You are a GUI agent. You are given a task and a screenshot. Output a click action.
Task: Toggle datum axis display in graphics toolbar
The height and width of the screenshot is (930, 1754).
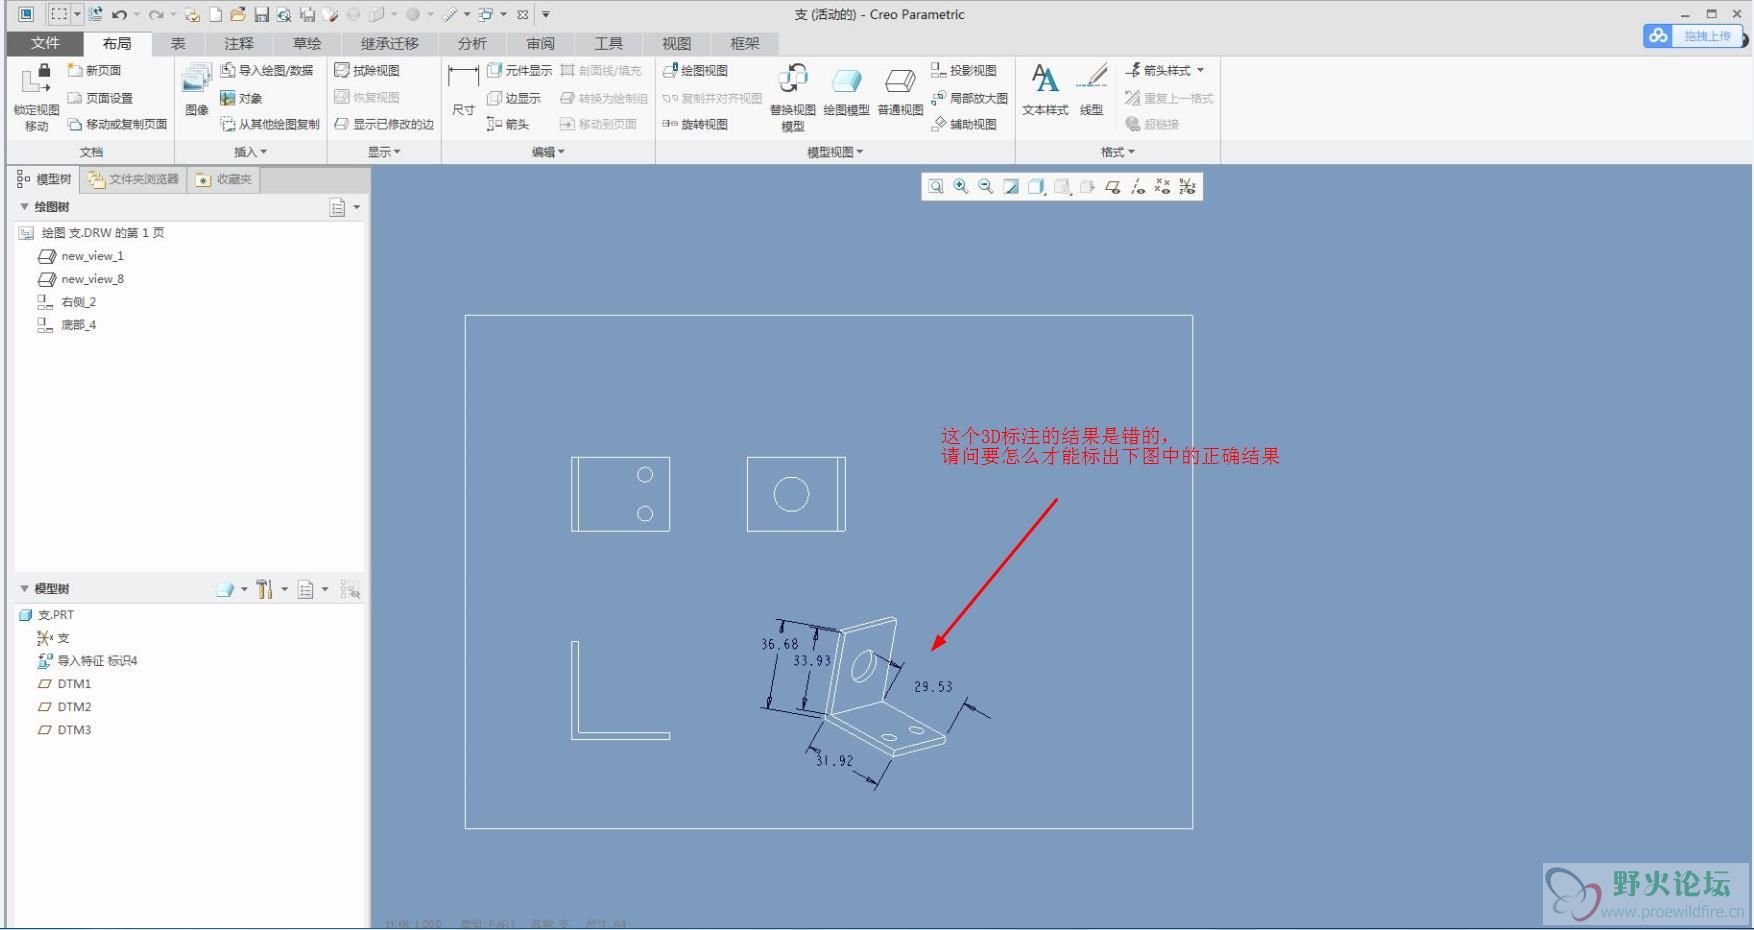[1137, 187]
